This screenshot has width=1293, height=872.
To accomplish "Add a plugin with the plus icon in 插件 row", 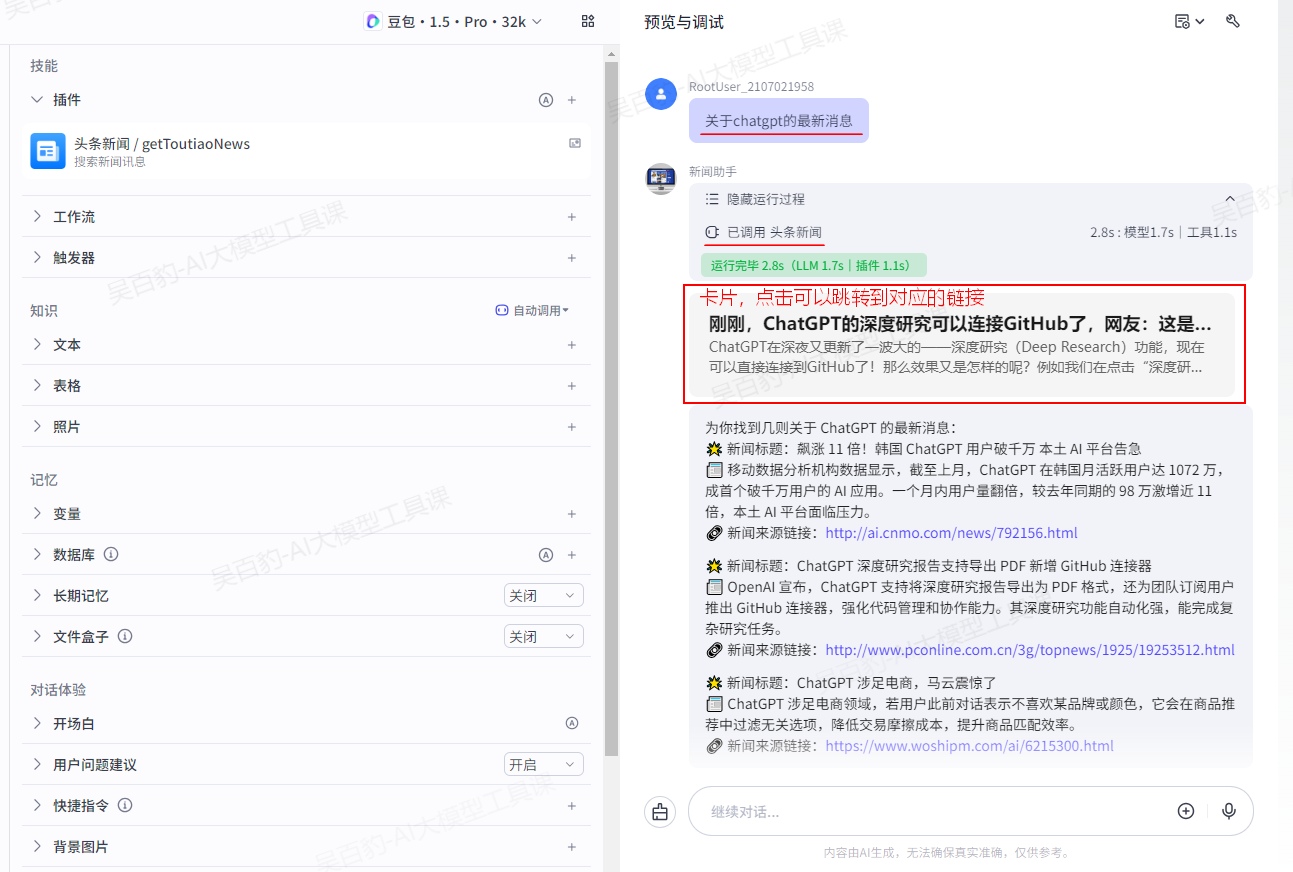I will 572,100.
